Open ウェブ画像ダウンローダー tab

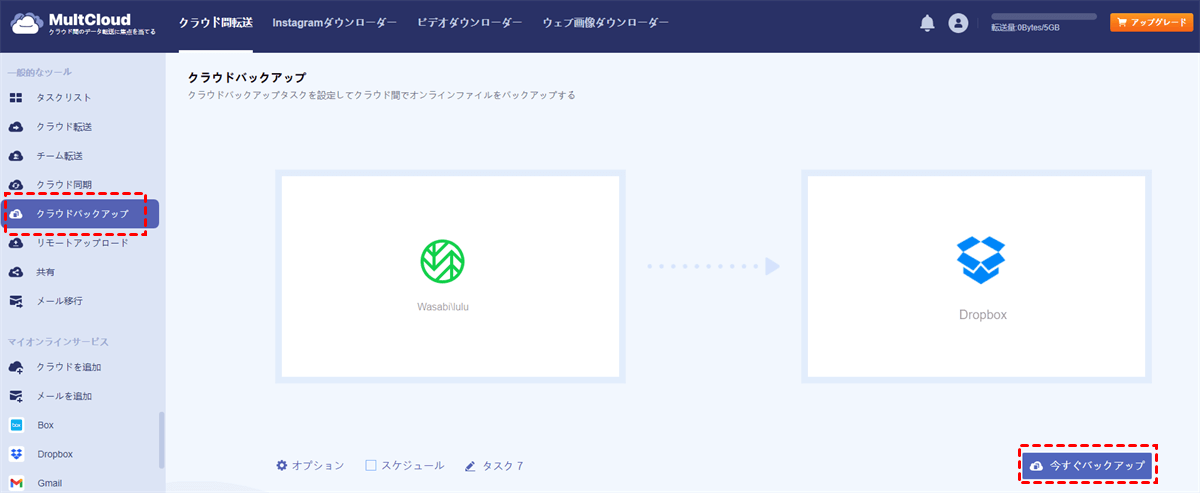click(606, 22)
